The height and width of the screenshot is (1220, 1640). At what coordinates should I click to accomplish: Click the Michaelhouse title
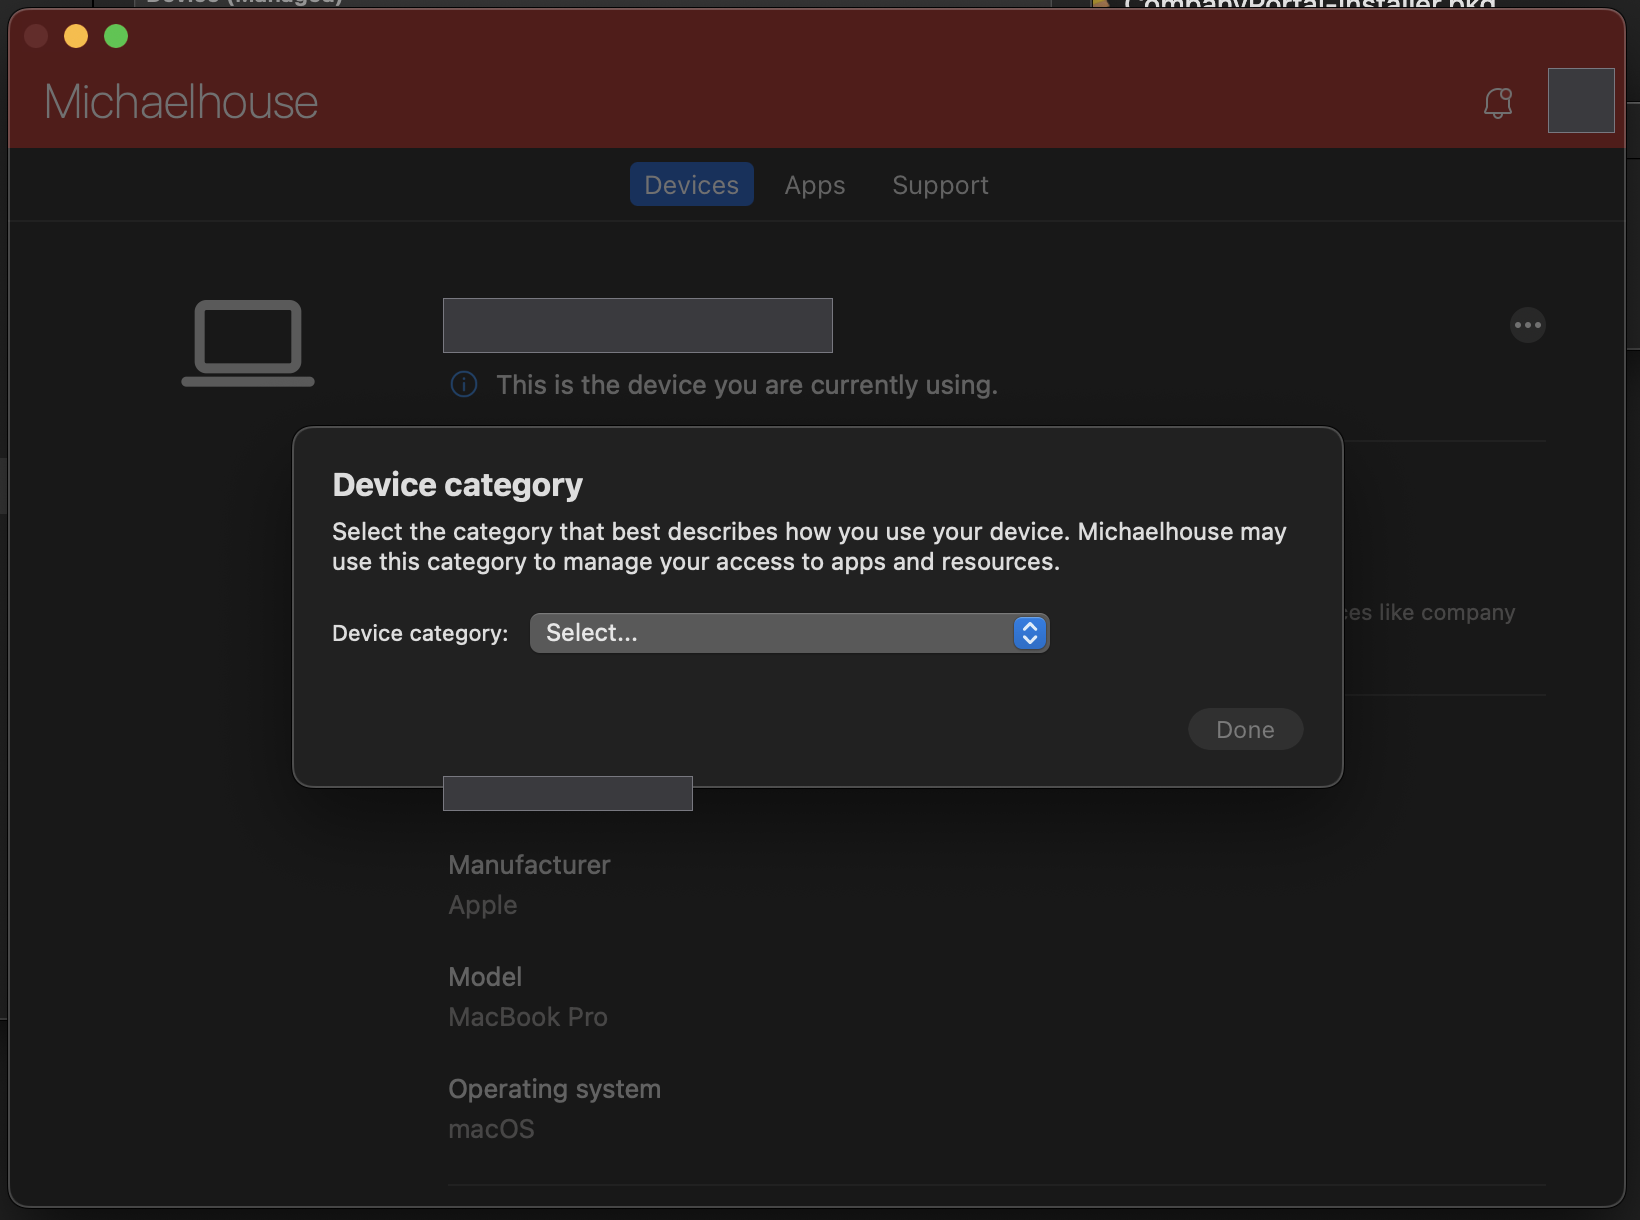[181, 101]
